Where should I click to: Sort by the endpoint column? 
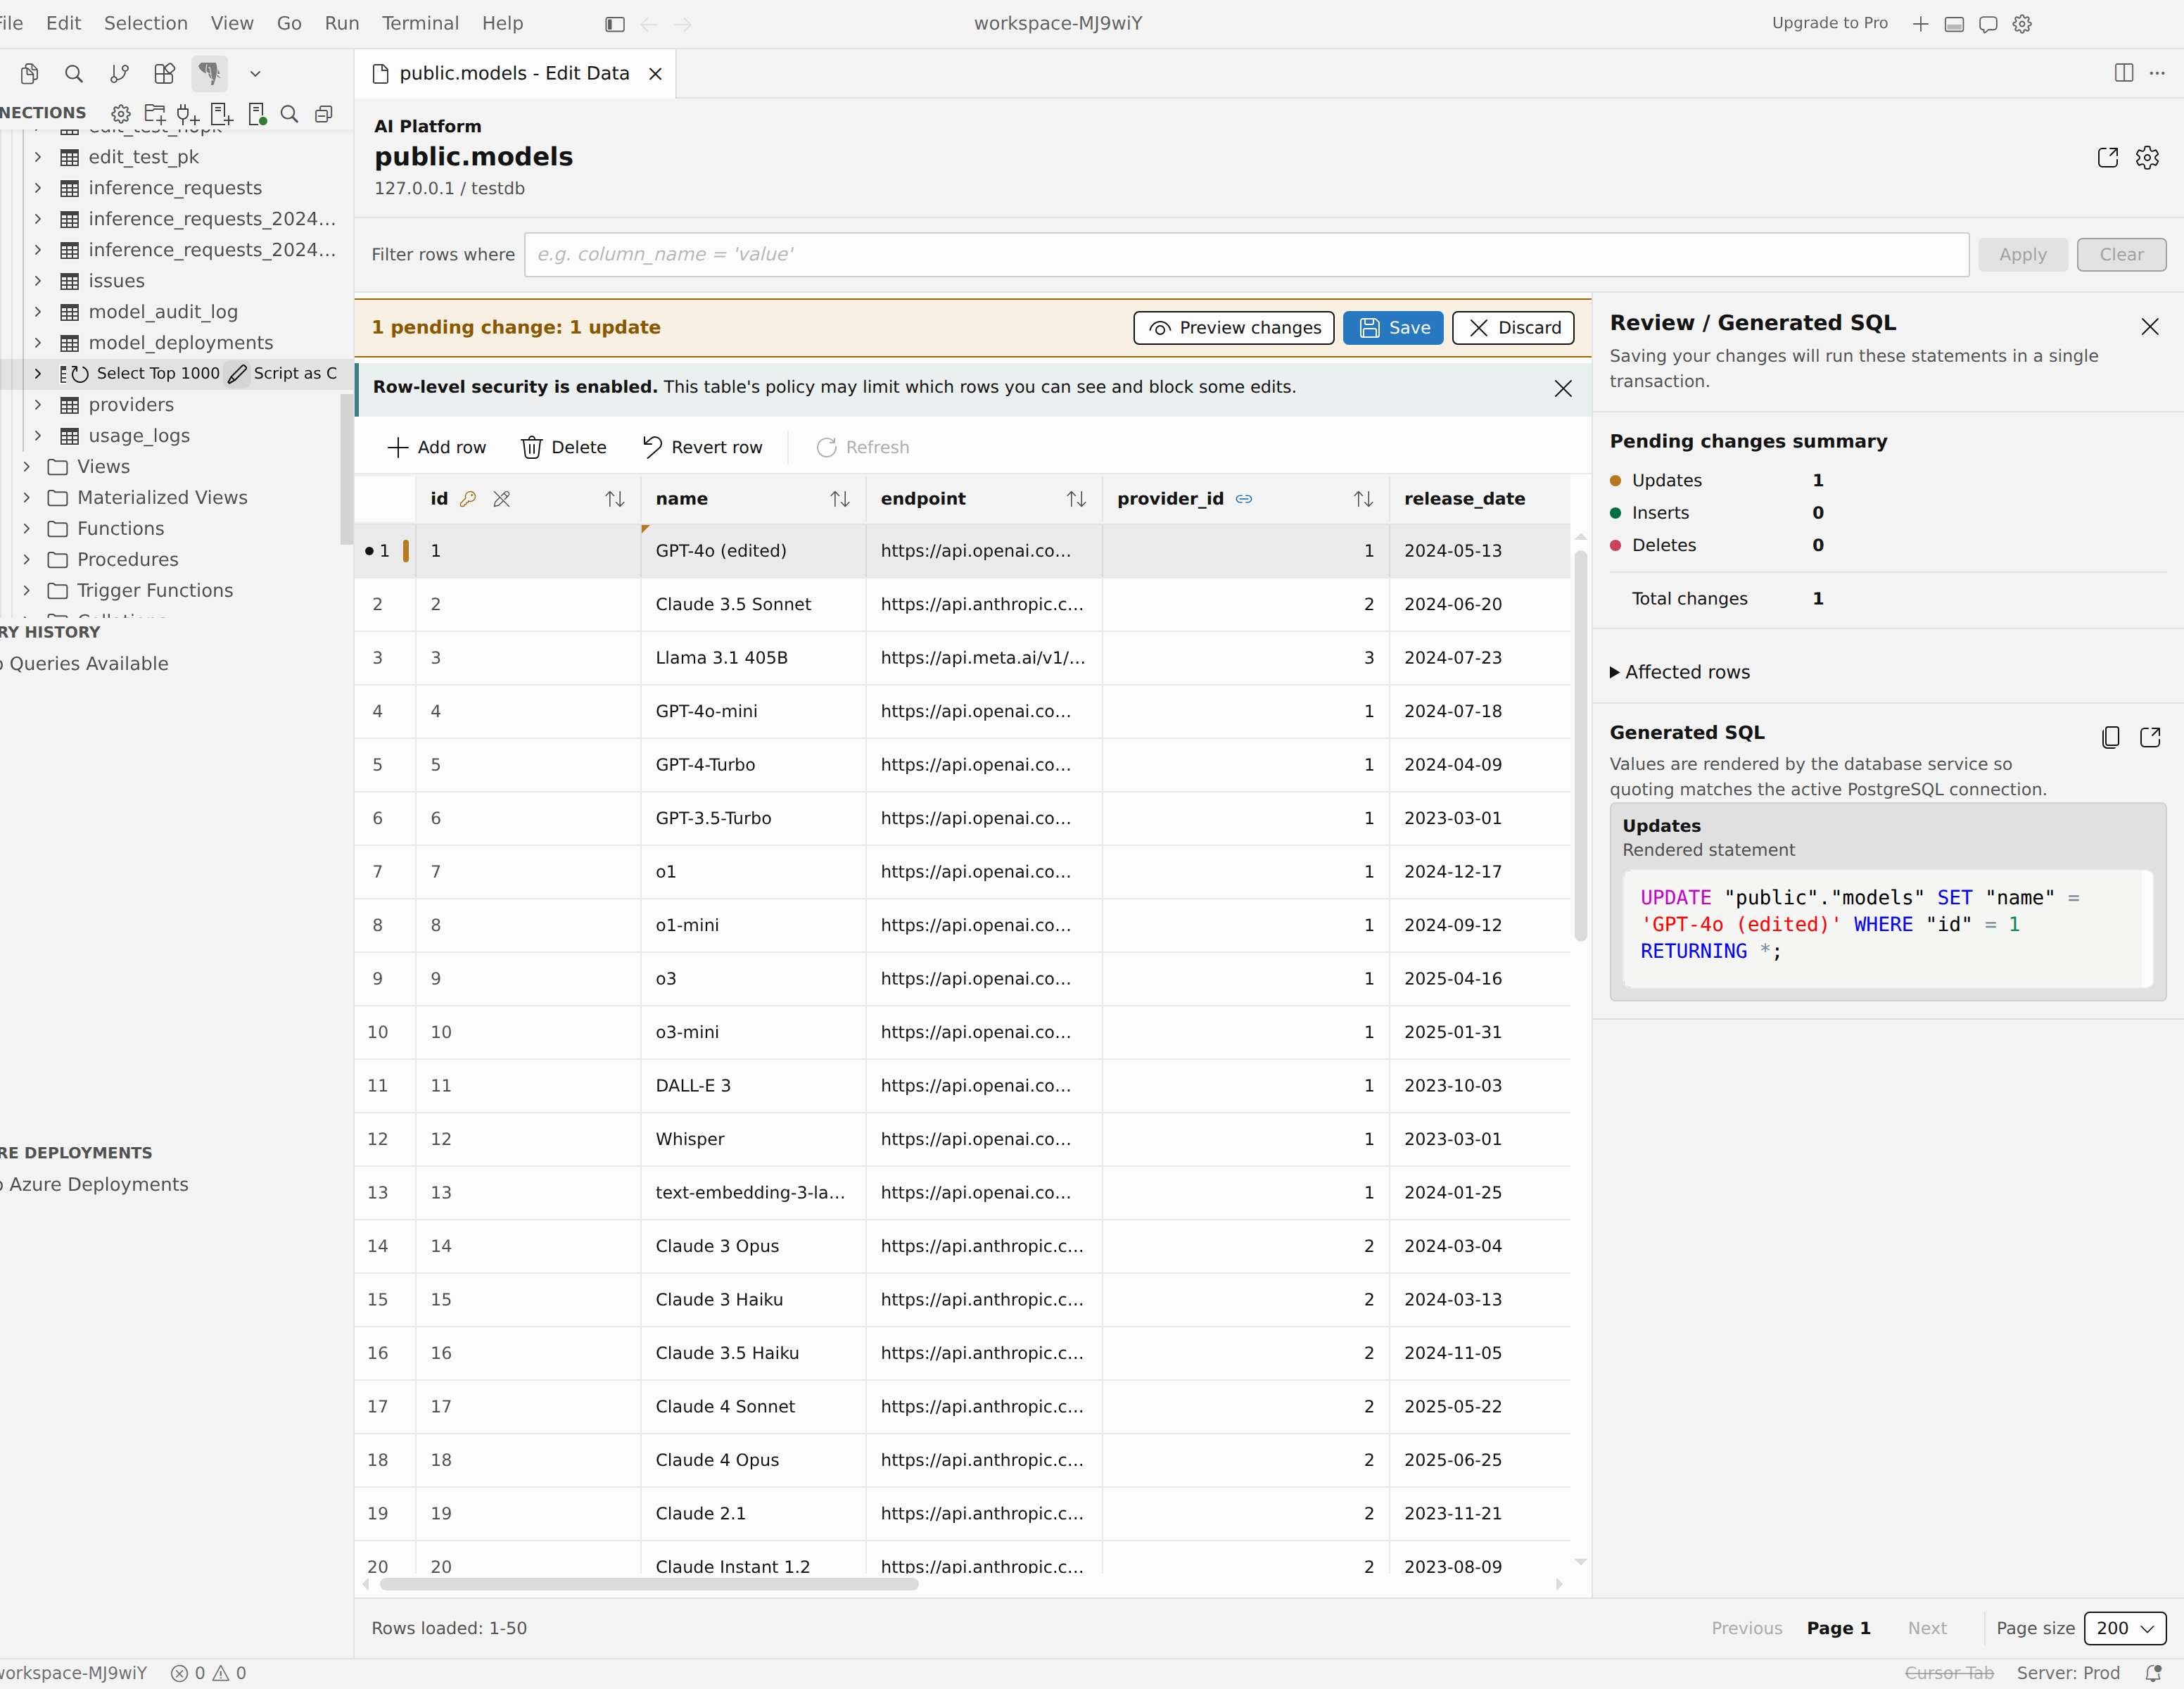tap(1076, 499)
